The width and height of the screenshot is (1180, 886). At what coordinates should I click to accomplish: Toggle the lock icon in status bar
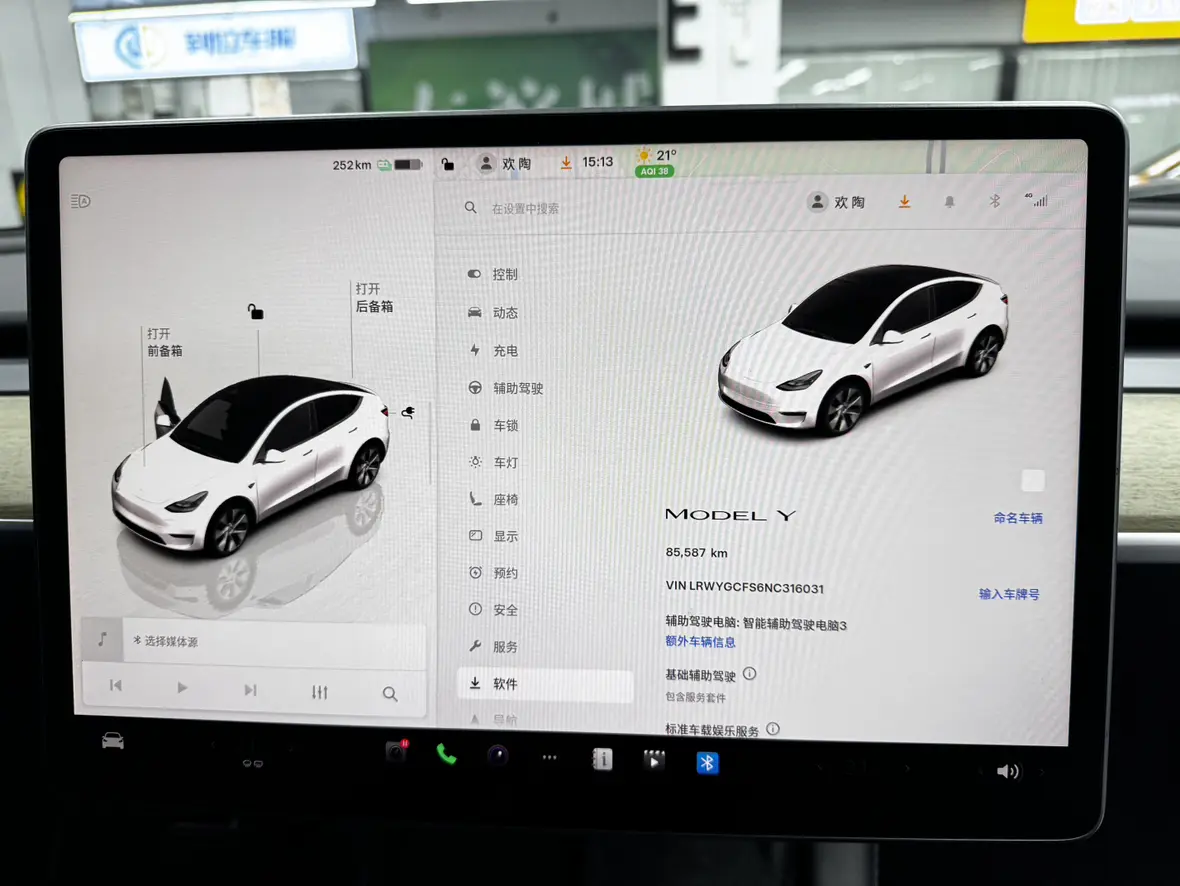(x=448, y=164)
